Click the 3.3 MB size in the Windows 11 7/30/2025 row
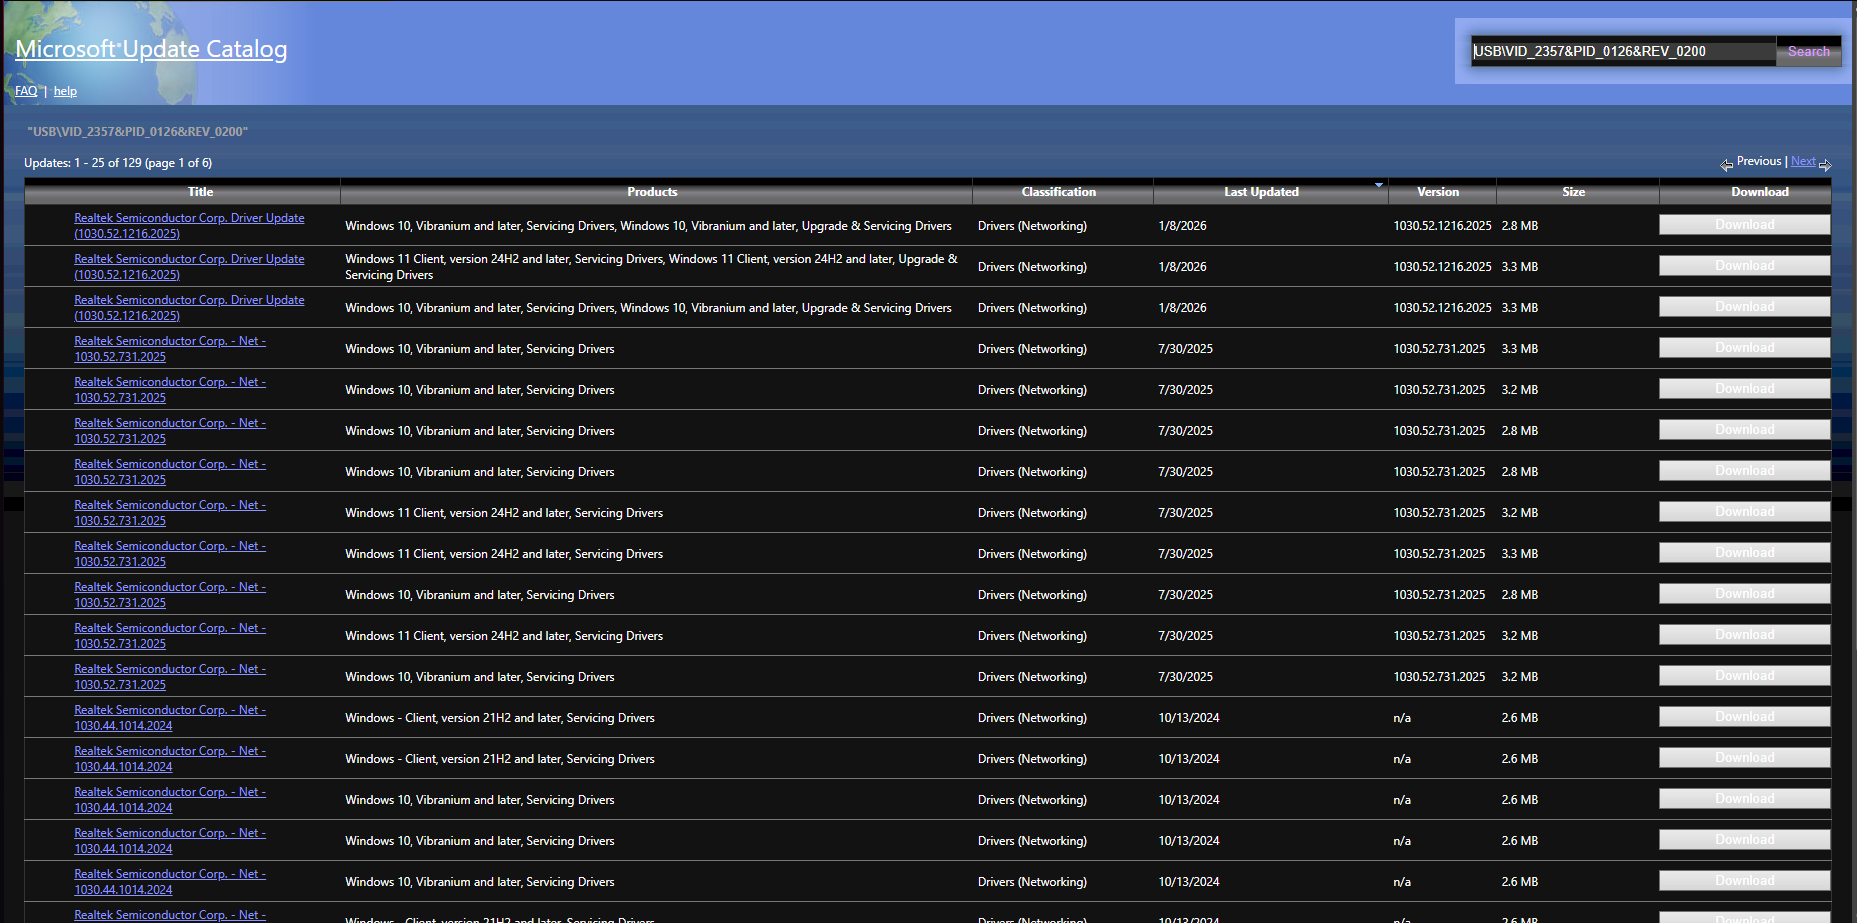 coord(1519,554)
